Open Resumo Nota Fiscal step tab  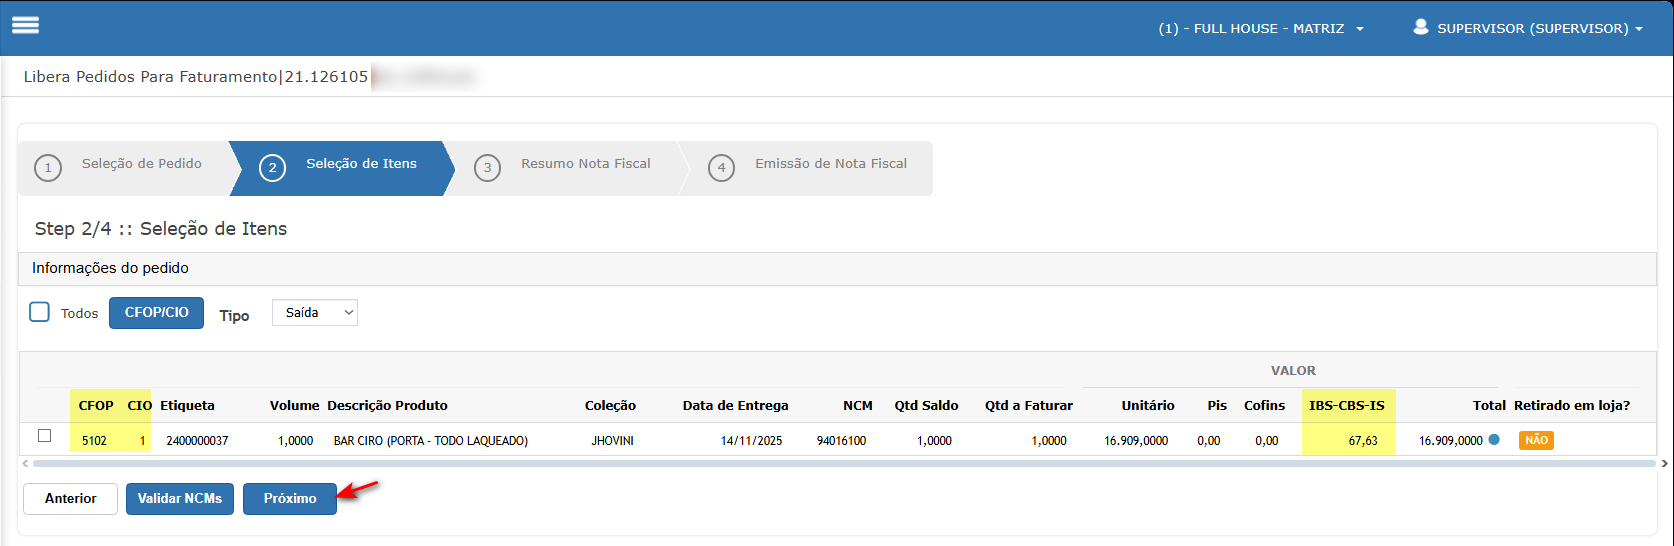coord(585,164)
